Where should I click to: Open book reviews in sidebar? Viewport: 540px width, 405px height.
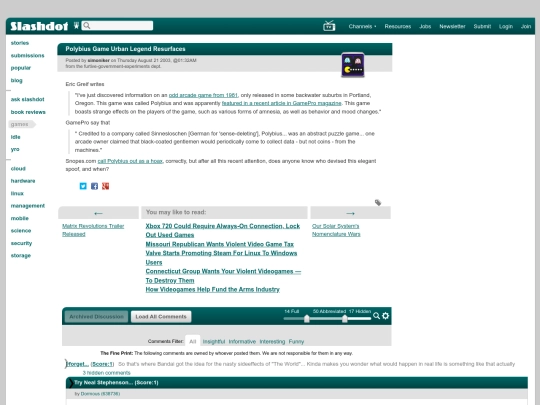click(x=28, y=112)
